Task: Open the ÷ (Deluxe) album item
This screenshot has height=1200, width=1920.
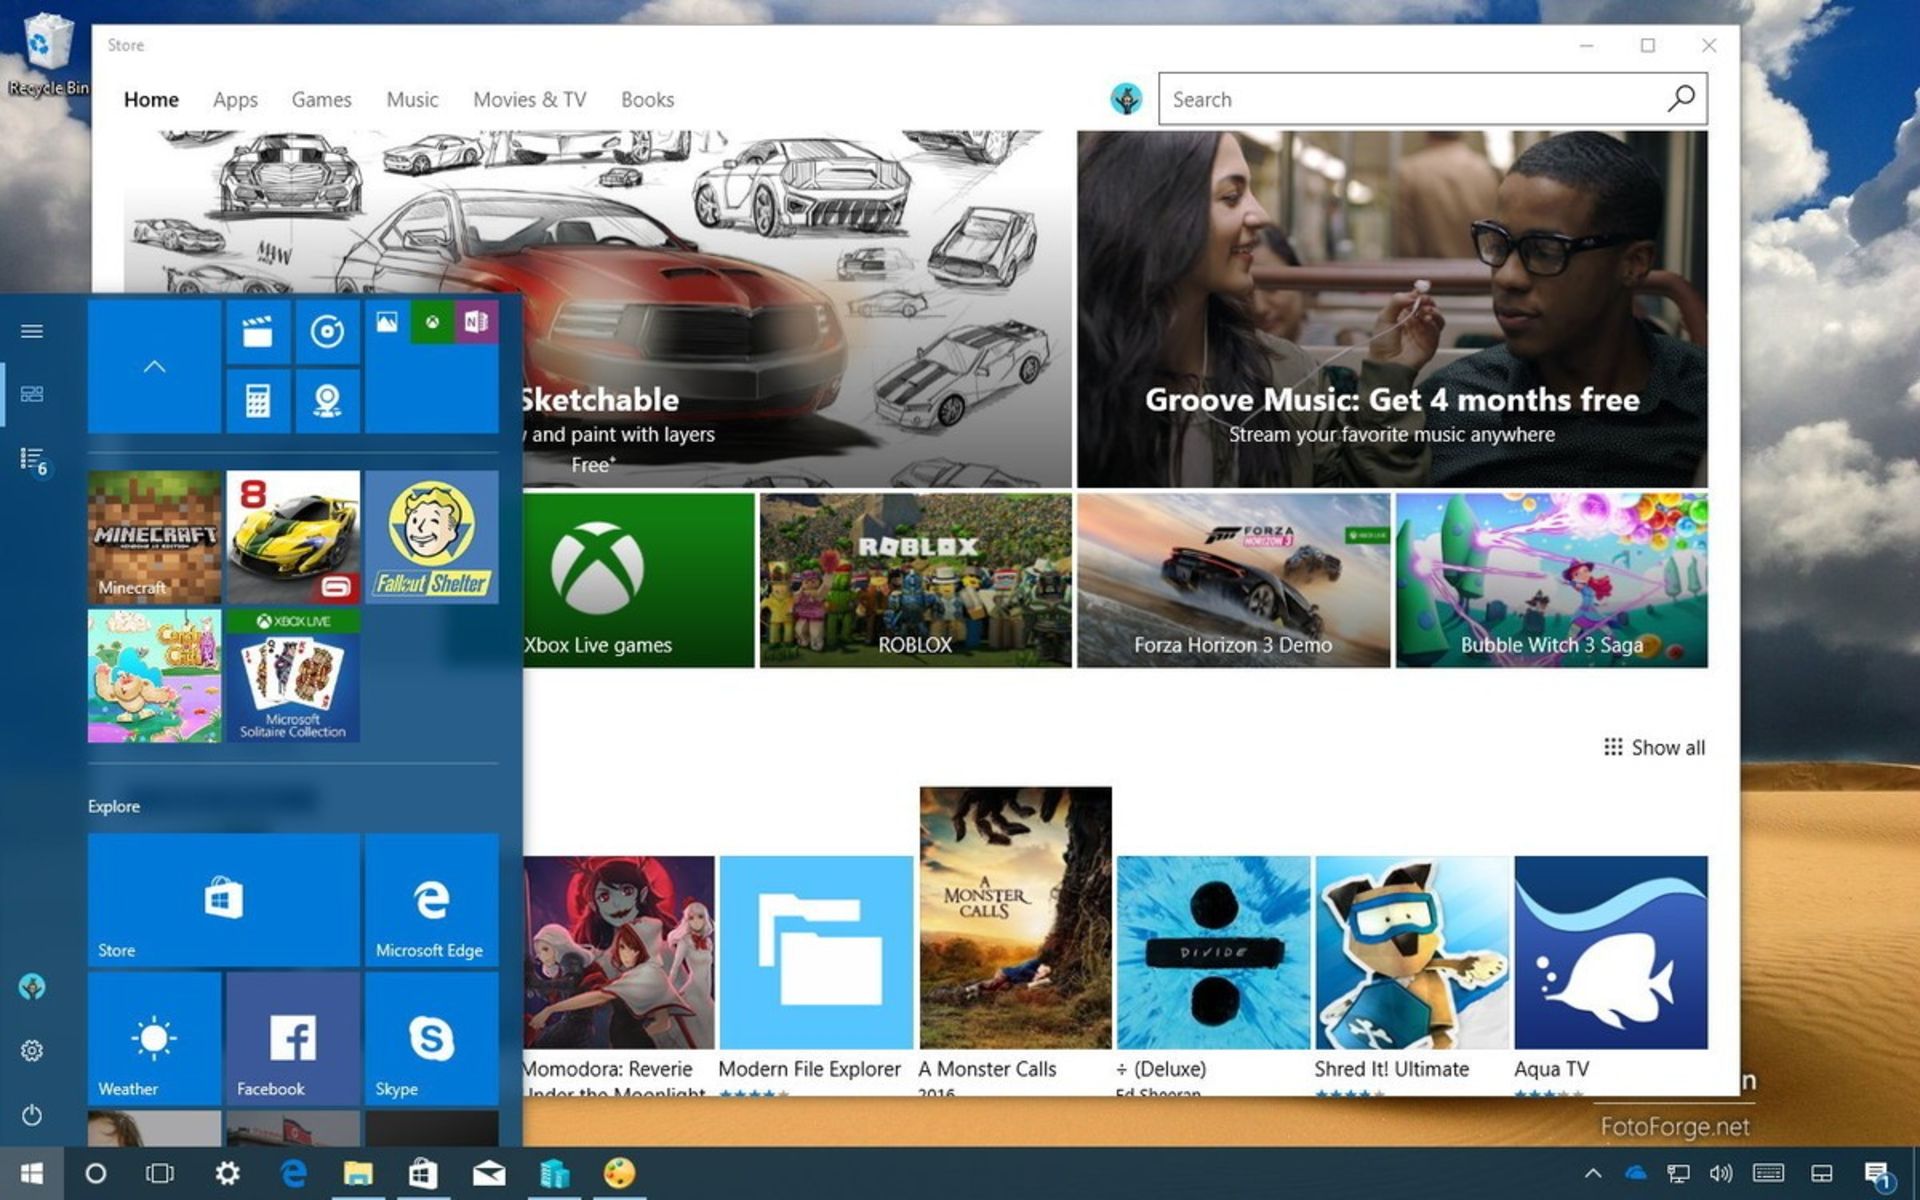Action: (1213, 975)
